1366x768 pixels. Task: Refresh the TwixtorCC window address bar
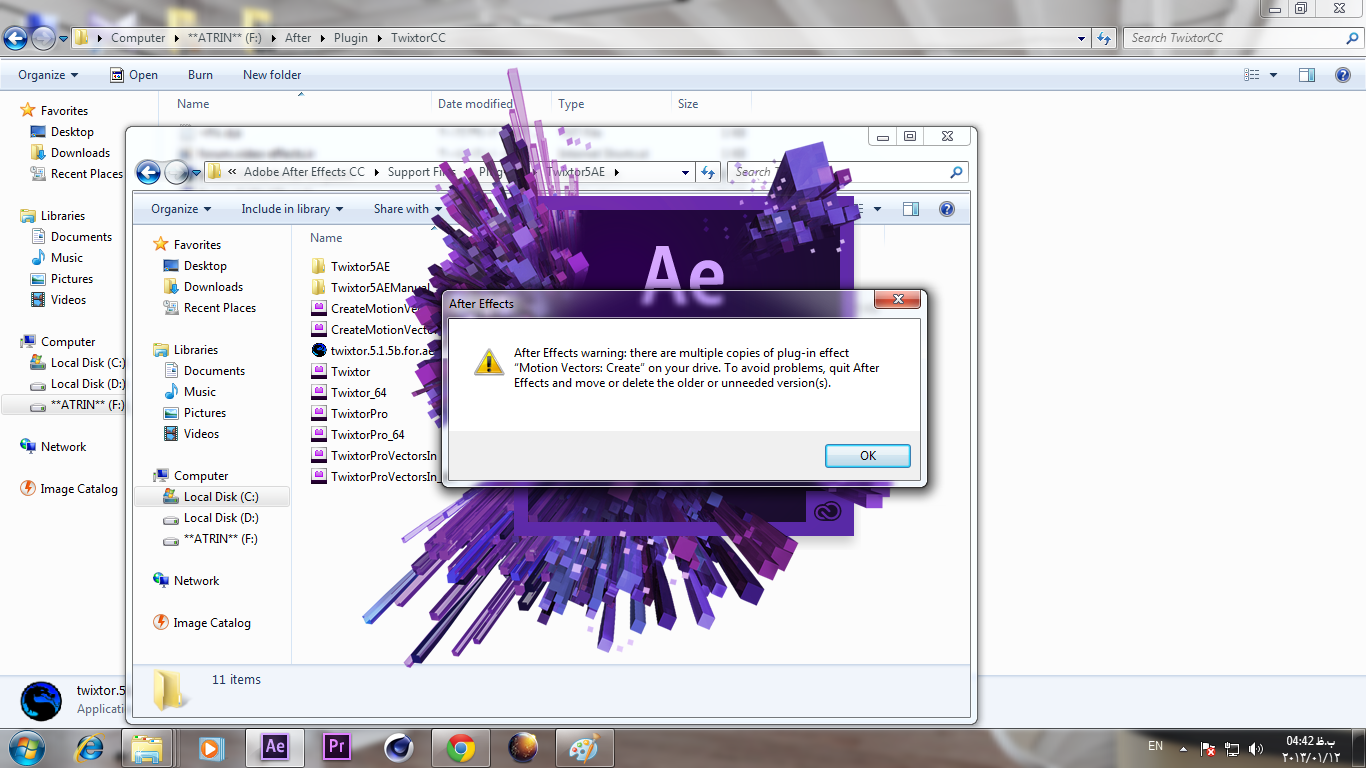(1104, 38)
